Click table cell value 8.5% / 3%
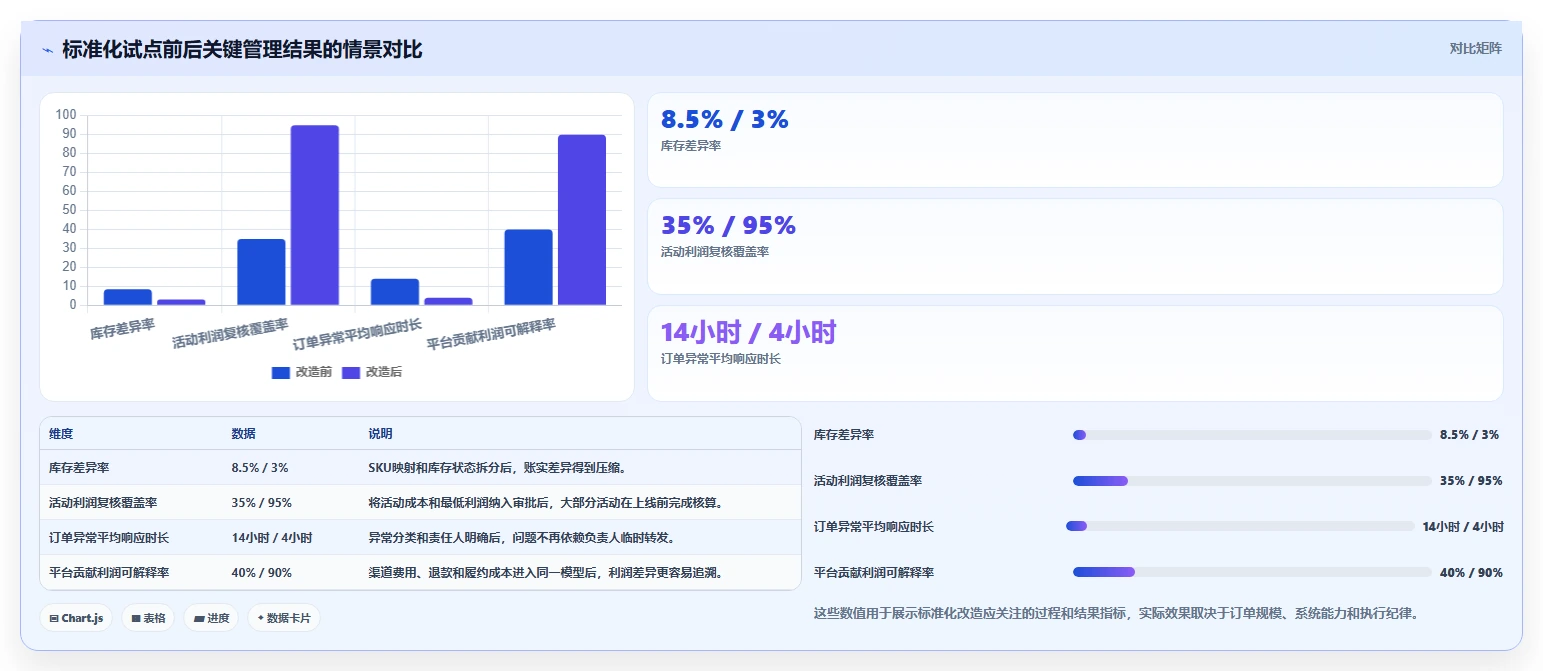1543x671 pixels. [260, 468]
